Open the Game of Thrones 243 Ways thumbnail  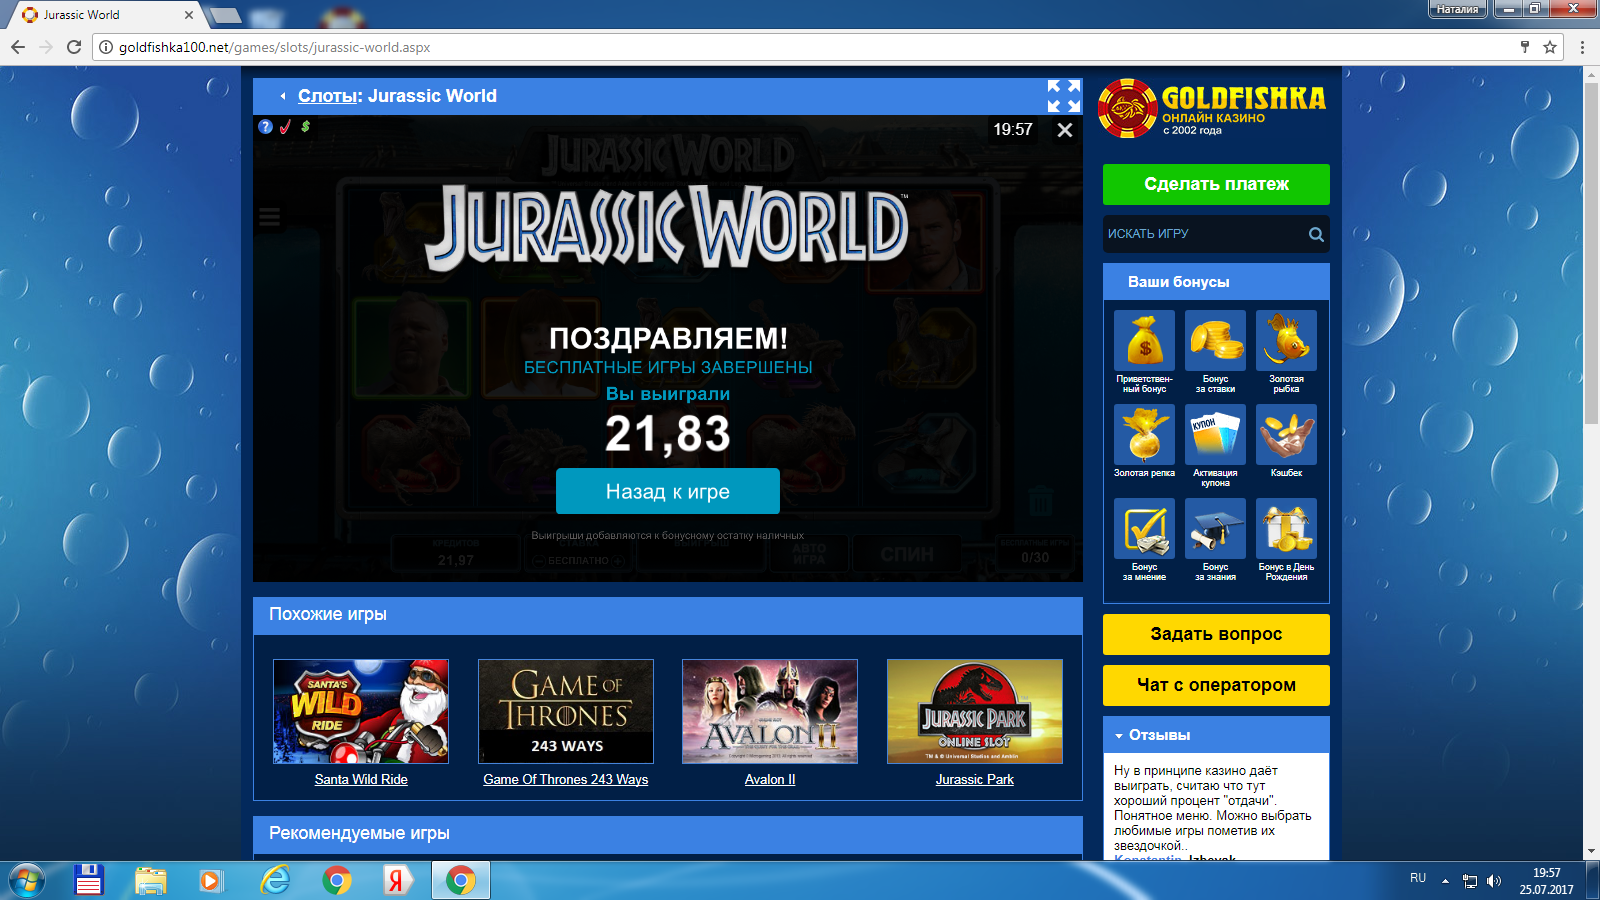(x=566, y=711)
